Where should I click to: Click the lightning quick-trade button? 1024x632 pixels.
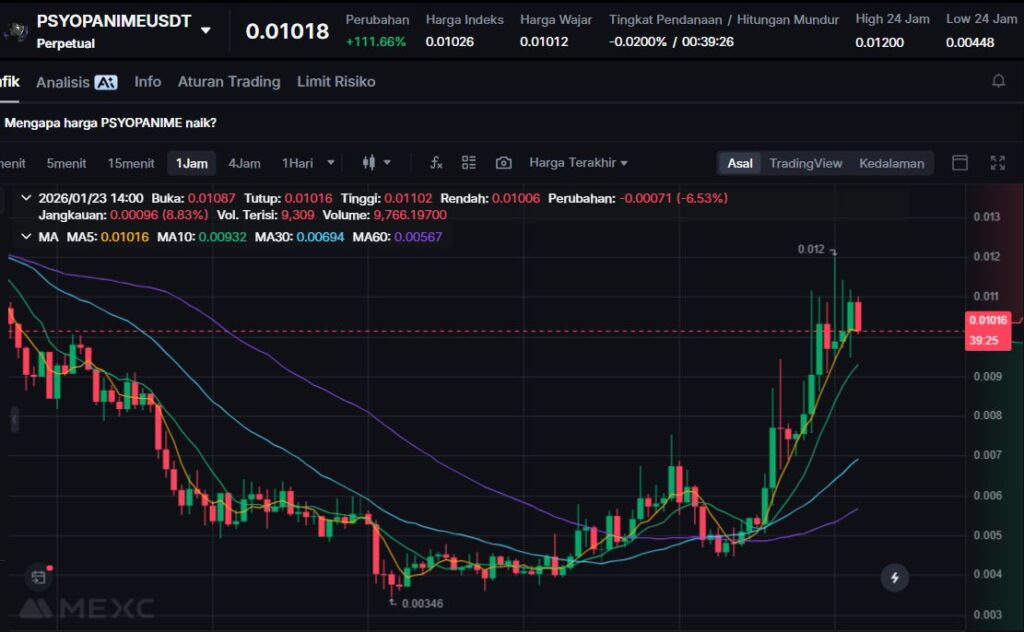pyautogui.click(x=894, y=577)
